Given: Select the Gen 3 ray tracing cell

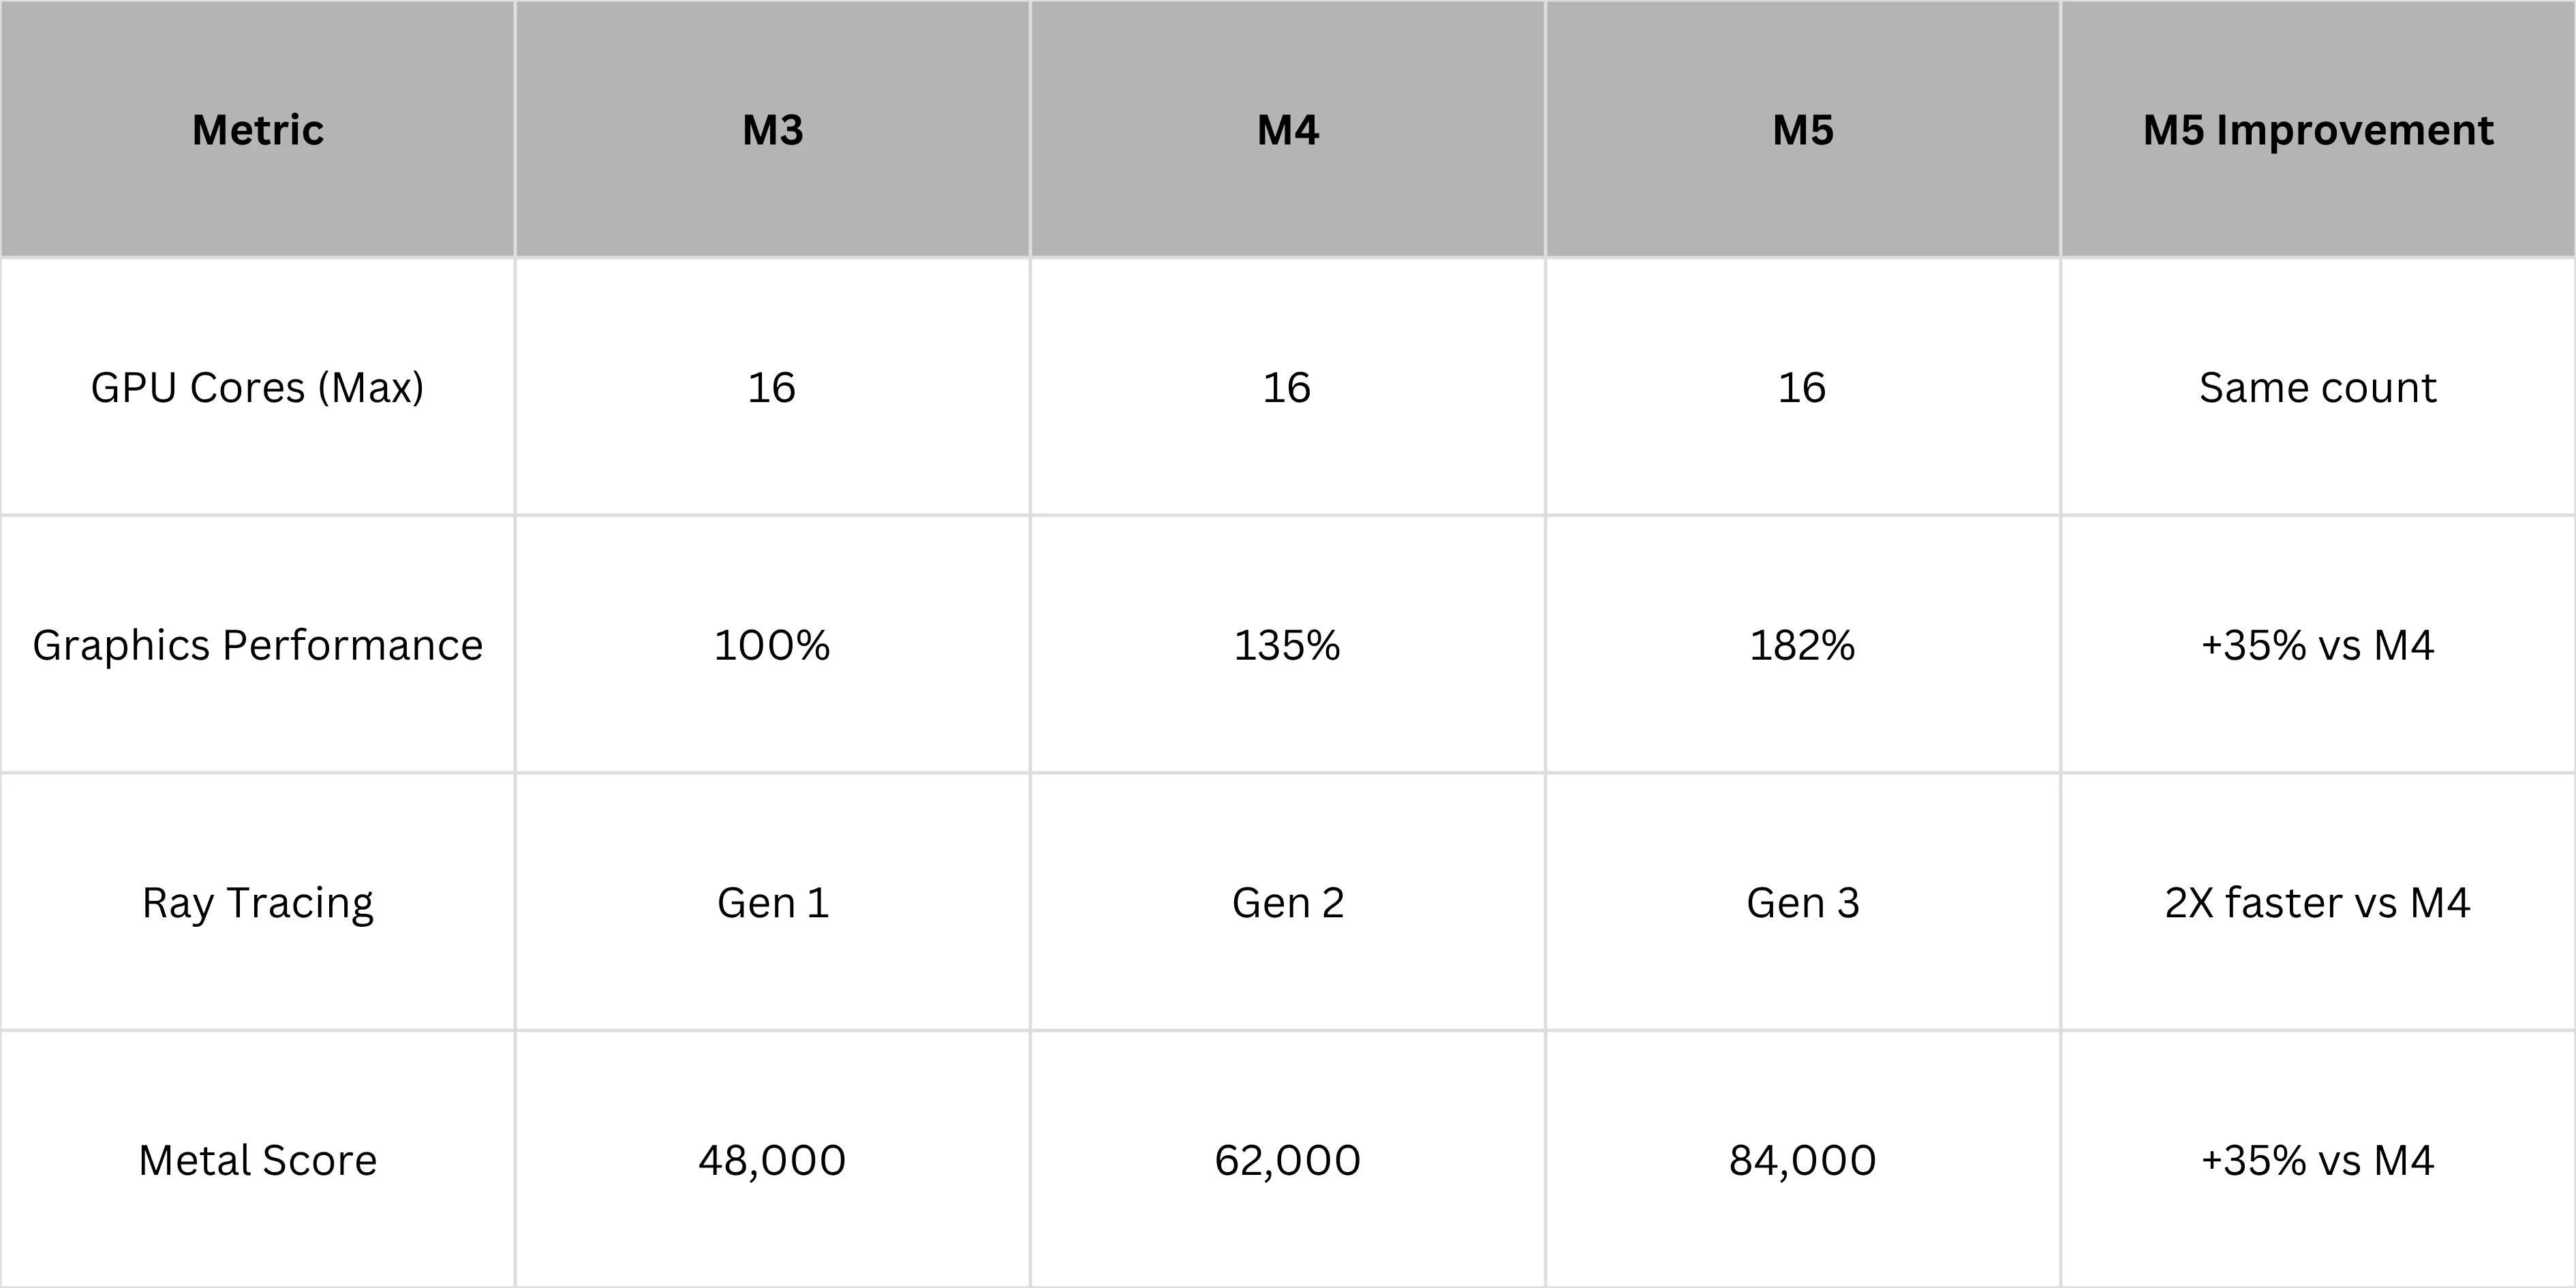Looking at the screenshot, I should click(x=1802, y=902).
